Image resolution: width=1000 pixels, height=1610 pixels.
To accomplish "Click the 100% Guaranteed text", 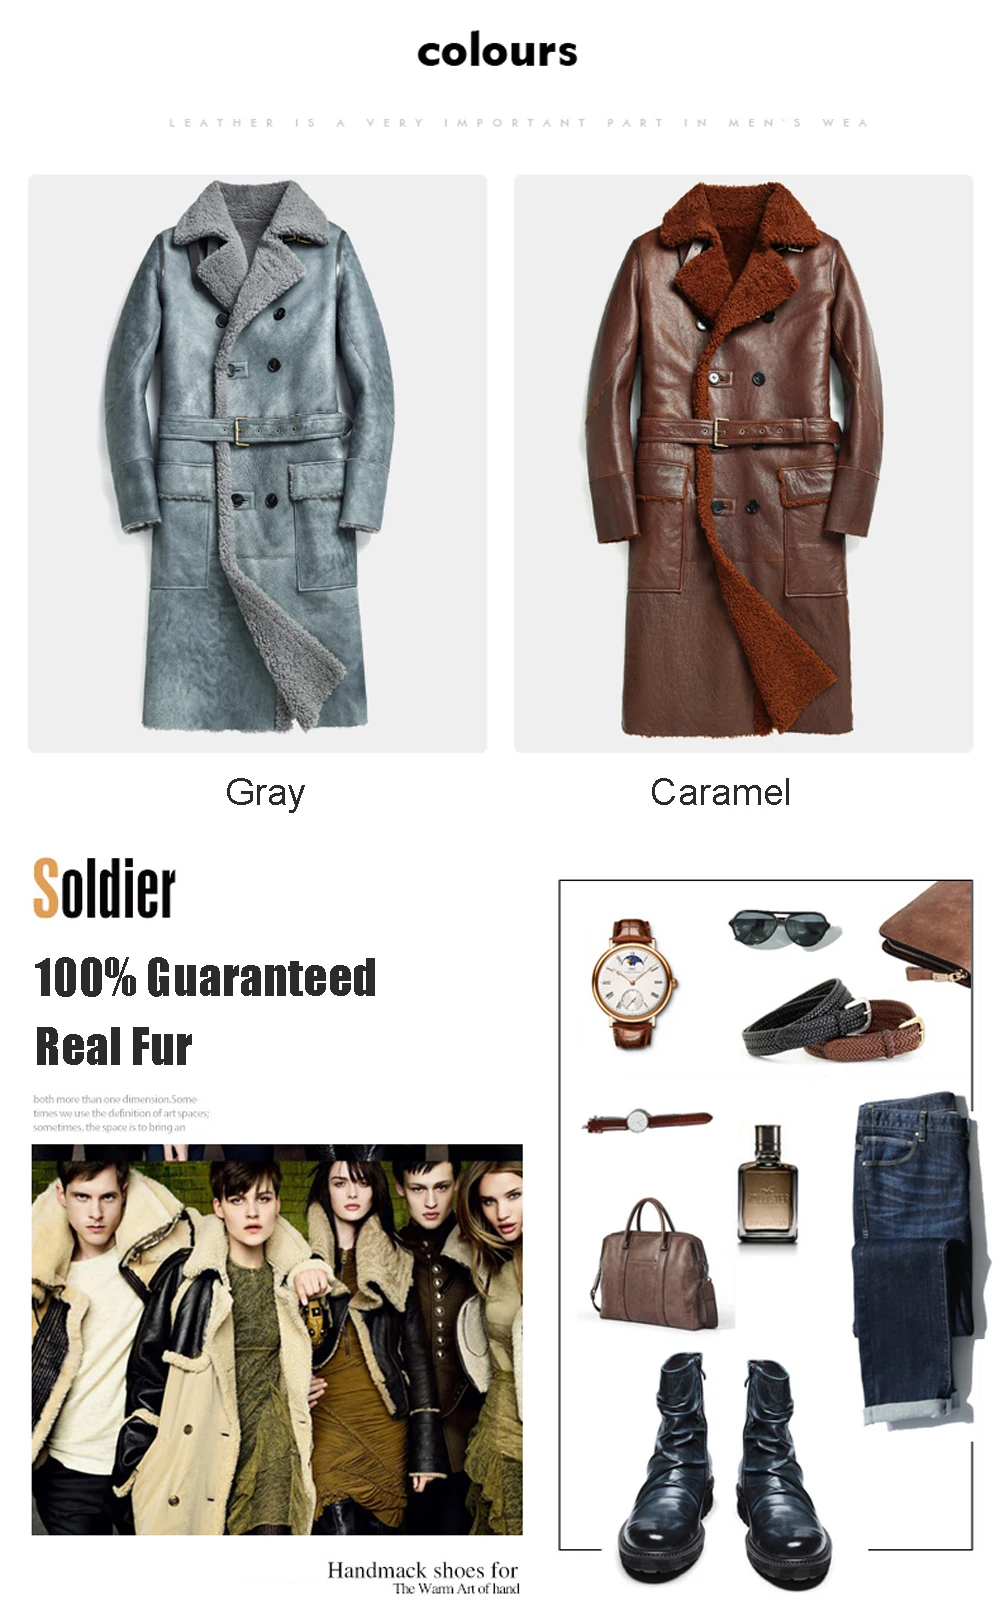I will [x=205, y=977].
